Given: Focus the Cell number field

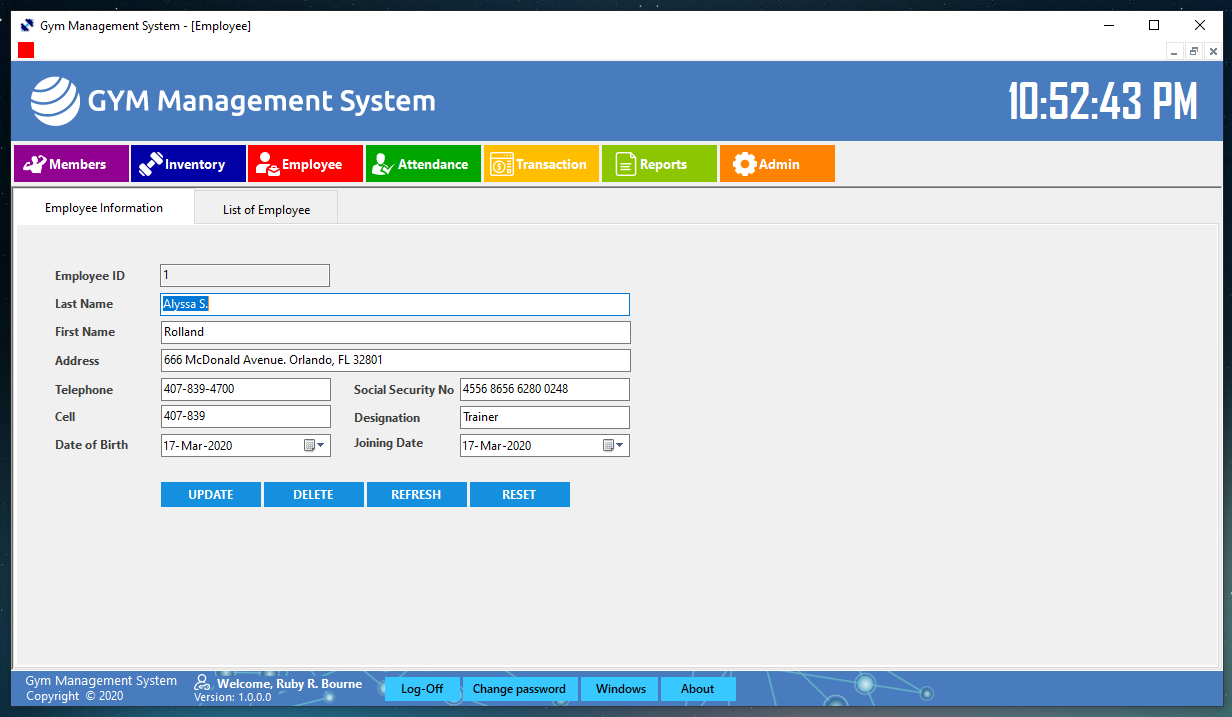Looking at the screenshot, I should point(246,416).
